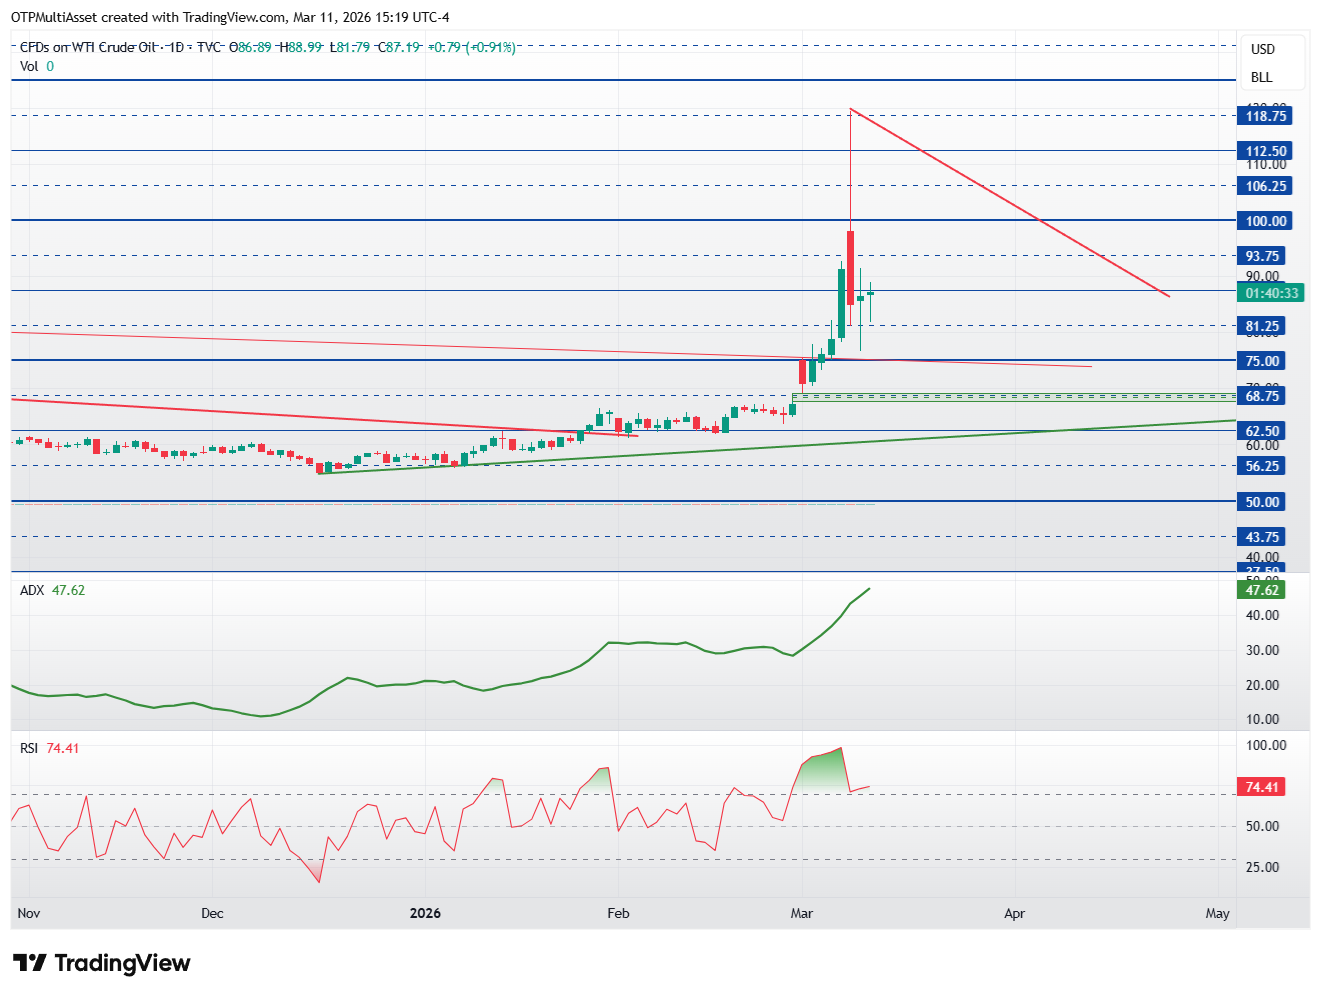This screenshot has width=1321, height=997.
Task: Click the Vol indicator label
Action: pyautogui.click(x=29, y=66)
